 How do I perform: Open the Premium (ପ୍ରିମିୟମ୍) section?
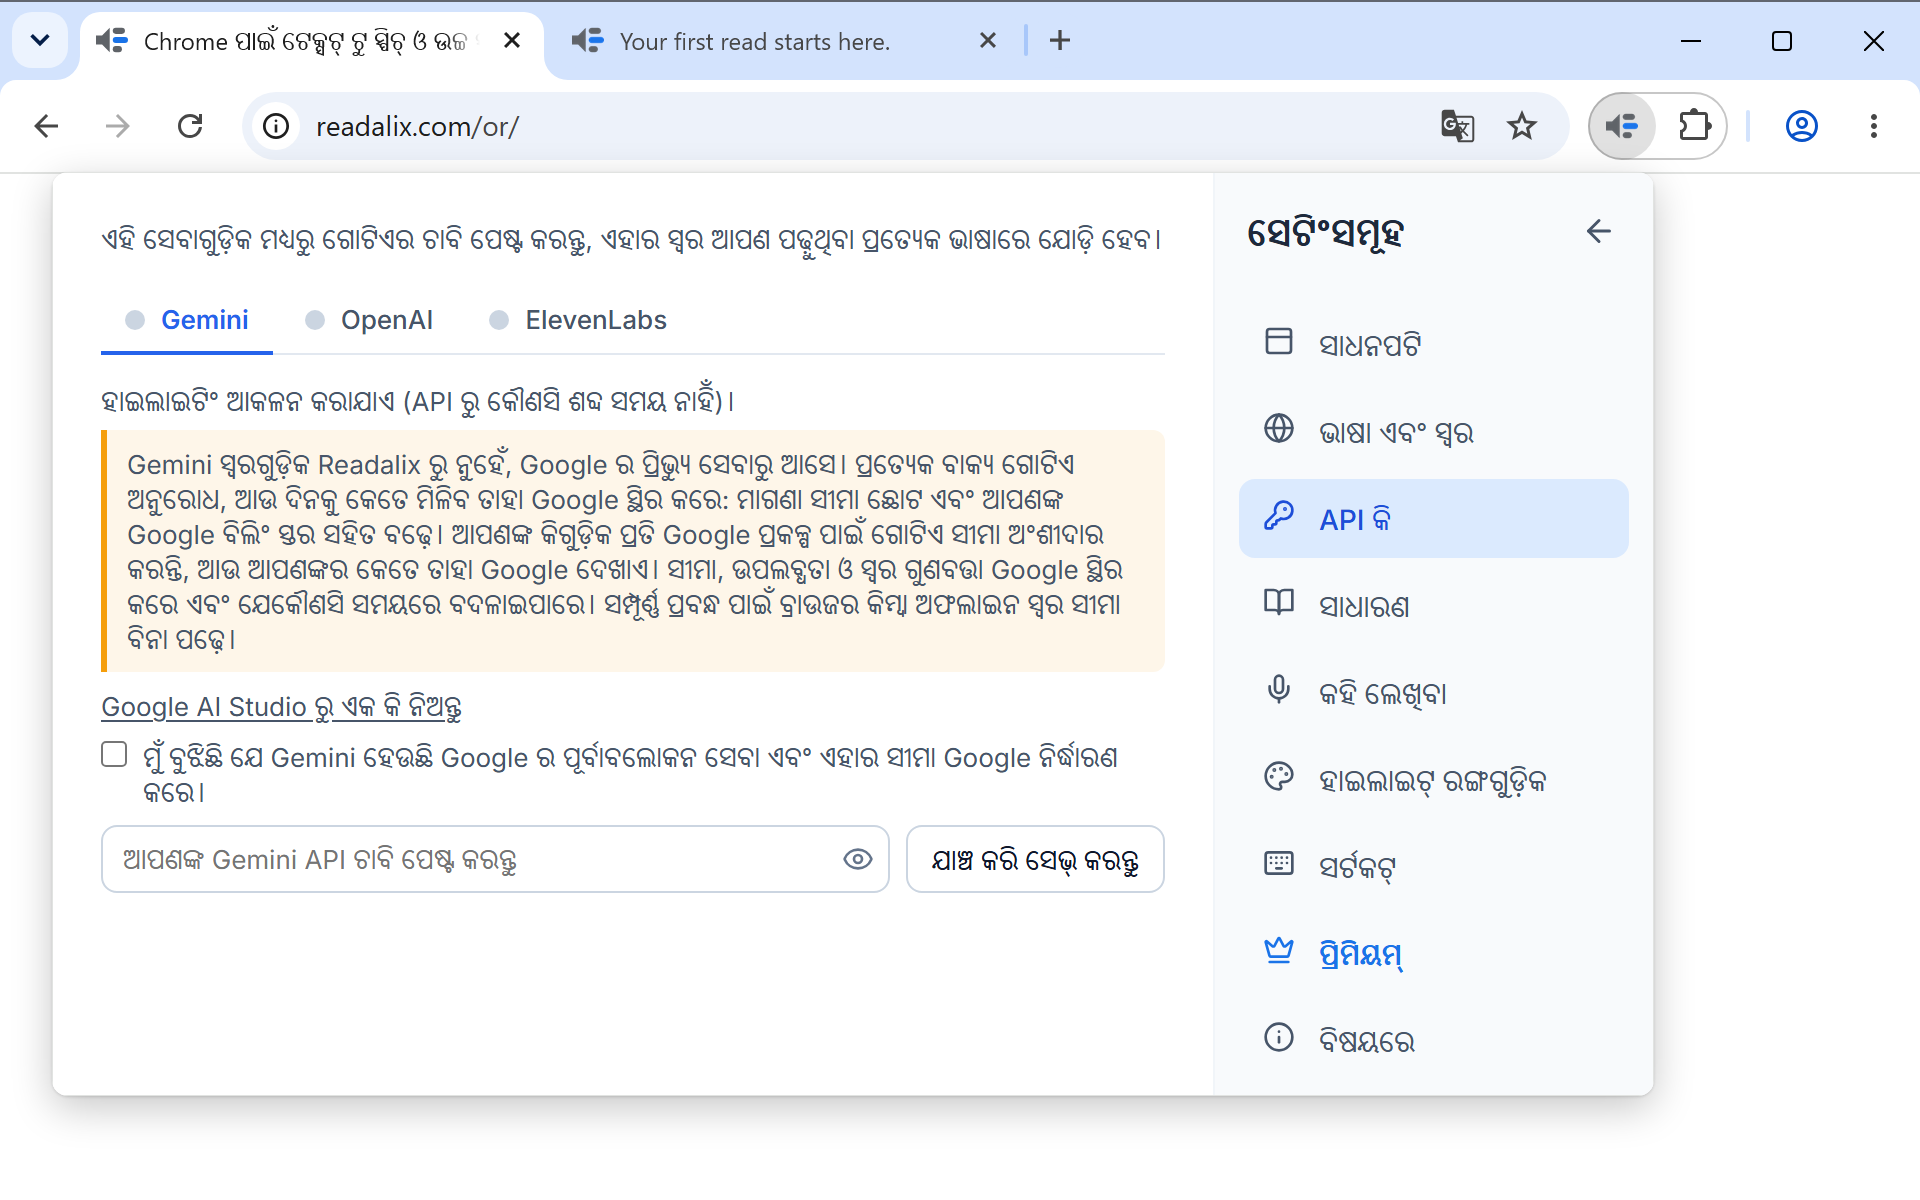point(1433,953)
